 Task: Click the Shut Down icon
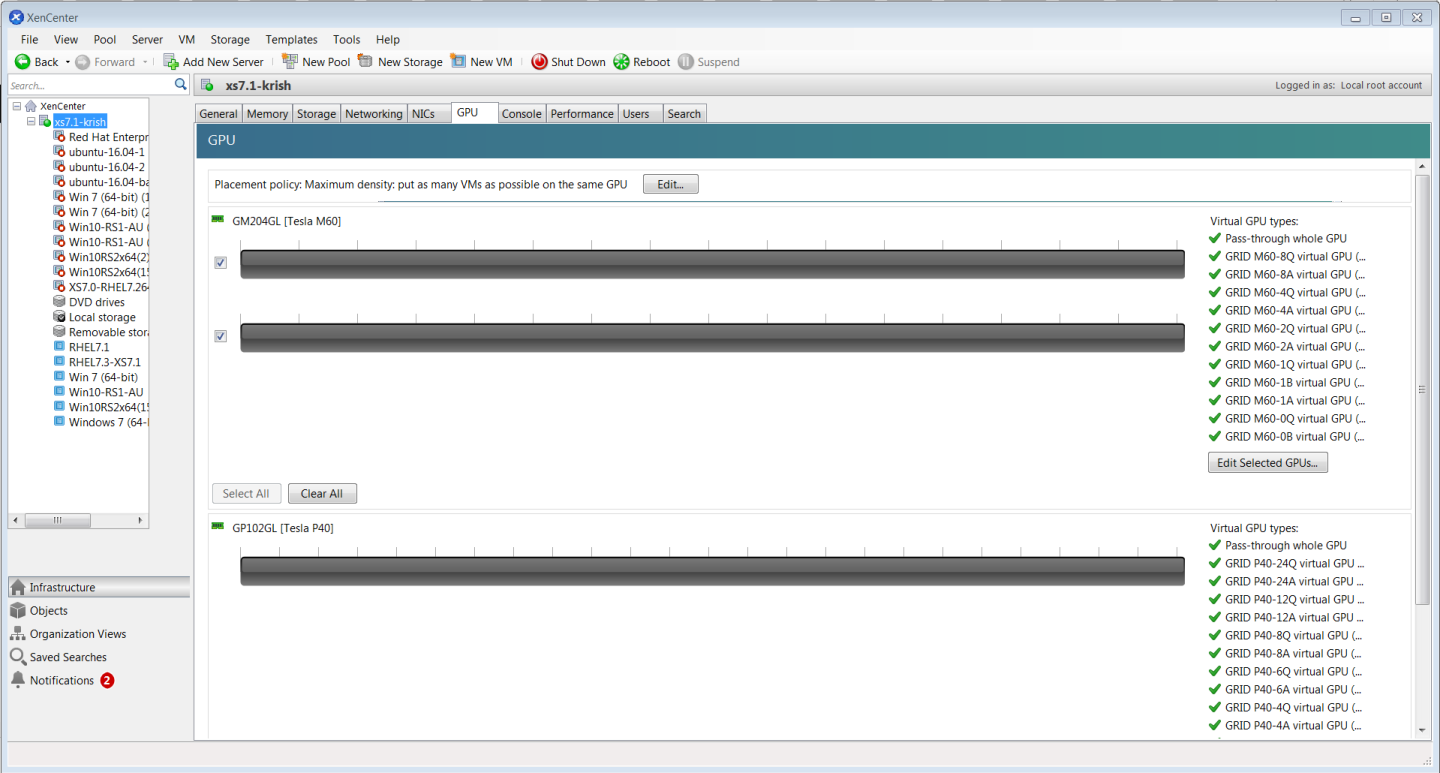pyautogui.click(x=540, y=61)
